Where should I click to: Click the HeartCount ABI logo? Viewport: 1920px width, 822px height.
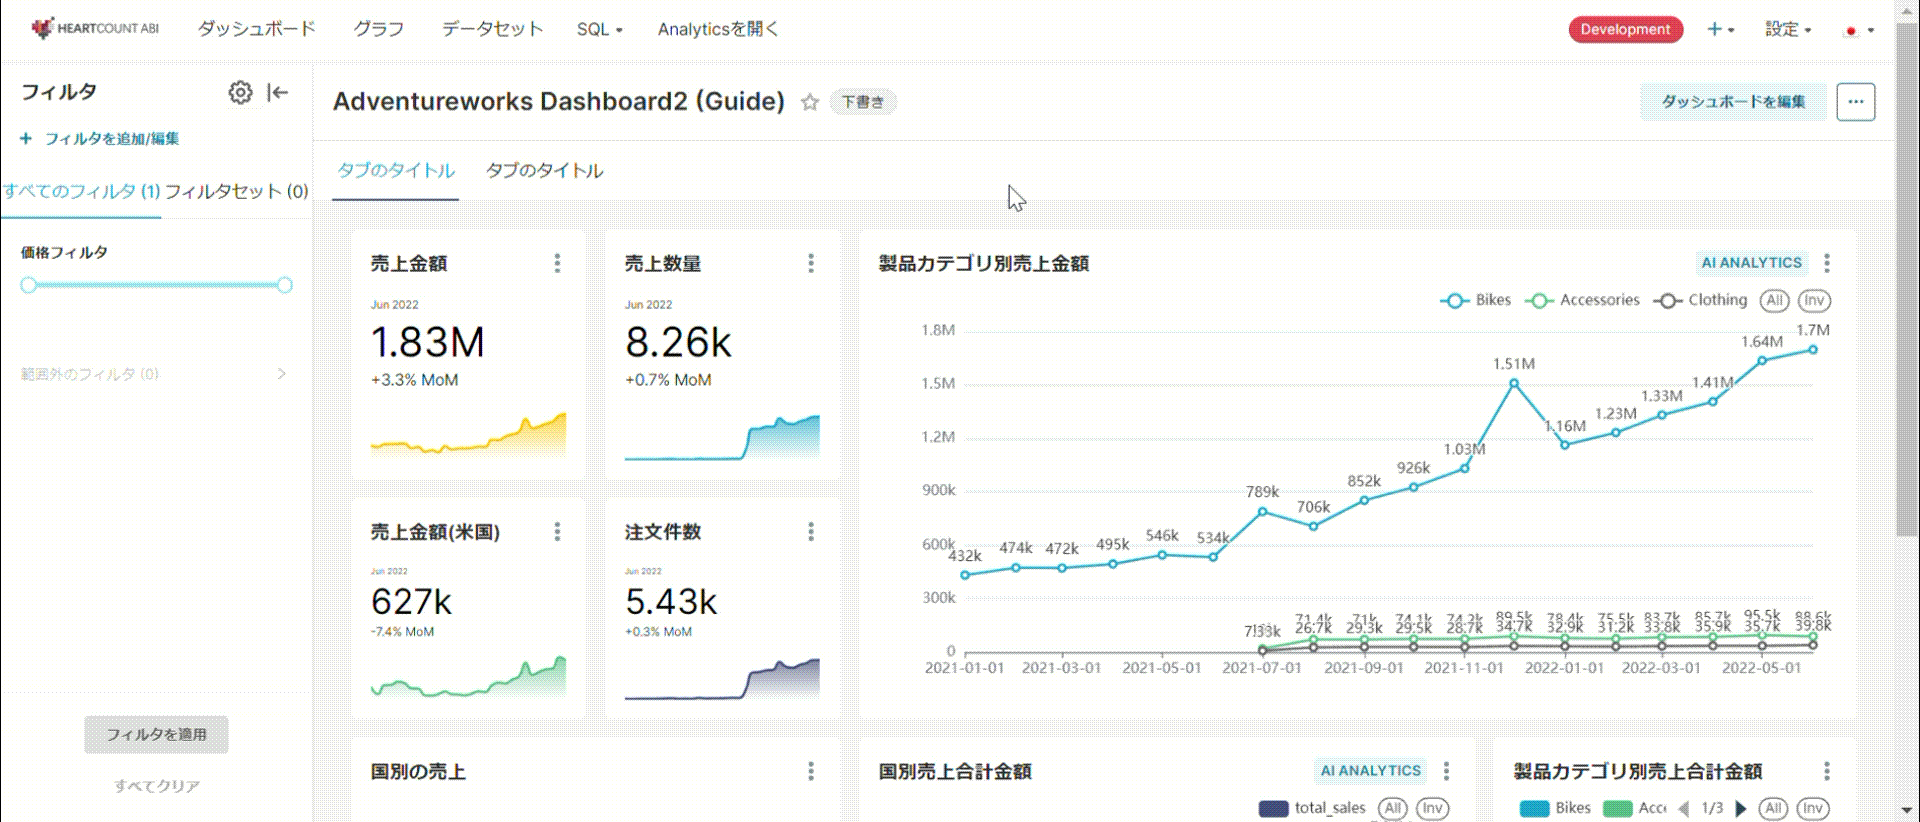click(x=95, y=29)
